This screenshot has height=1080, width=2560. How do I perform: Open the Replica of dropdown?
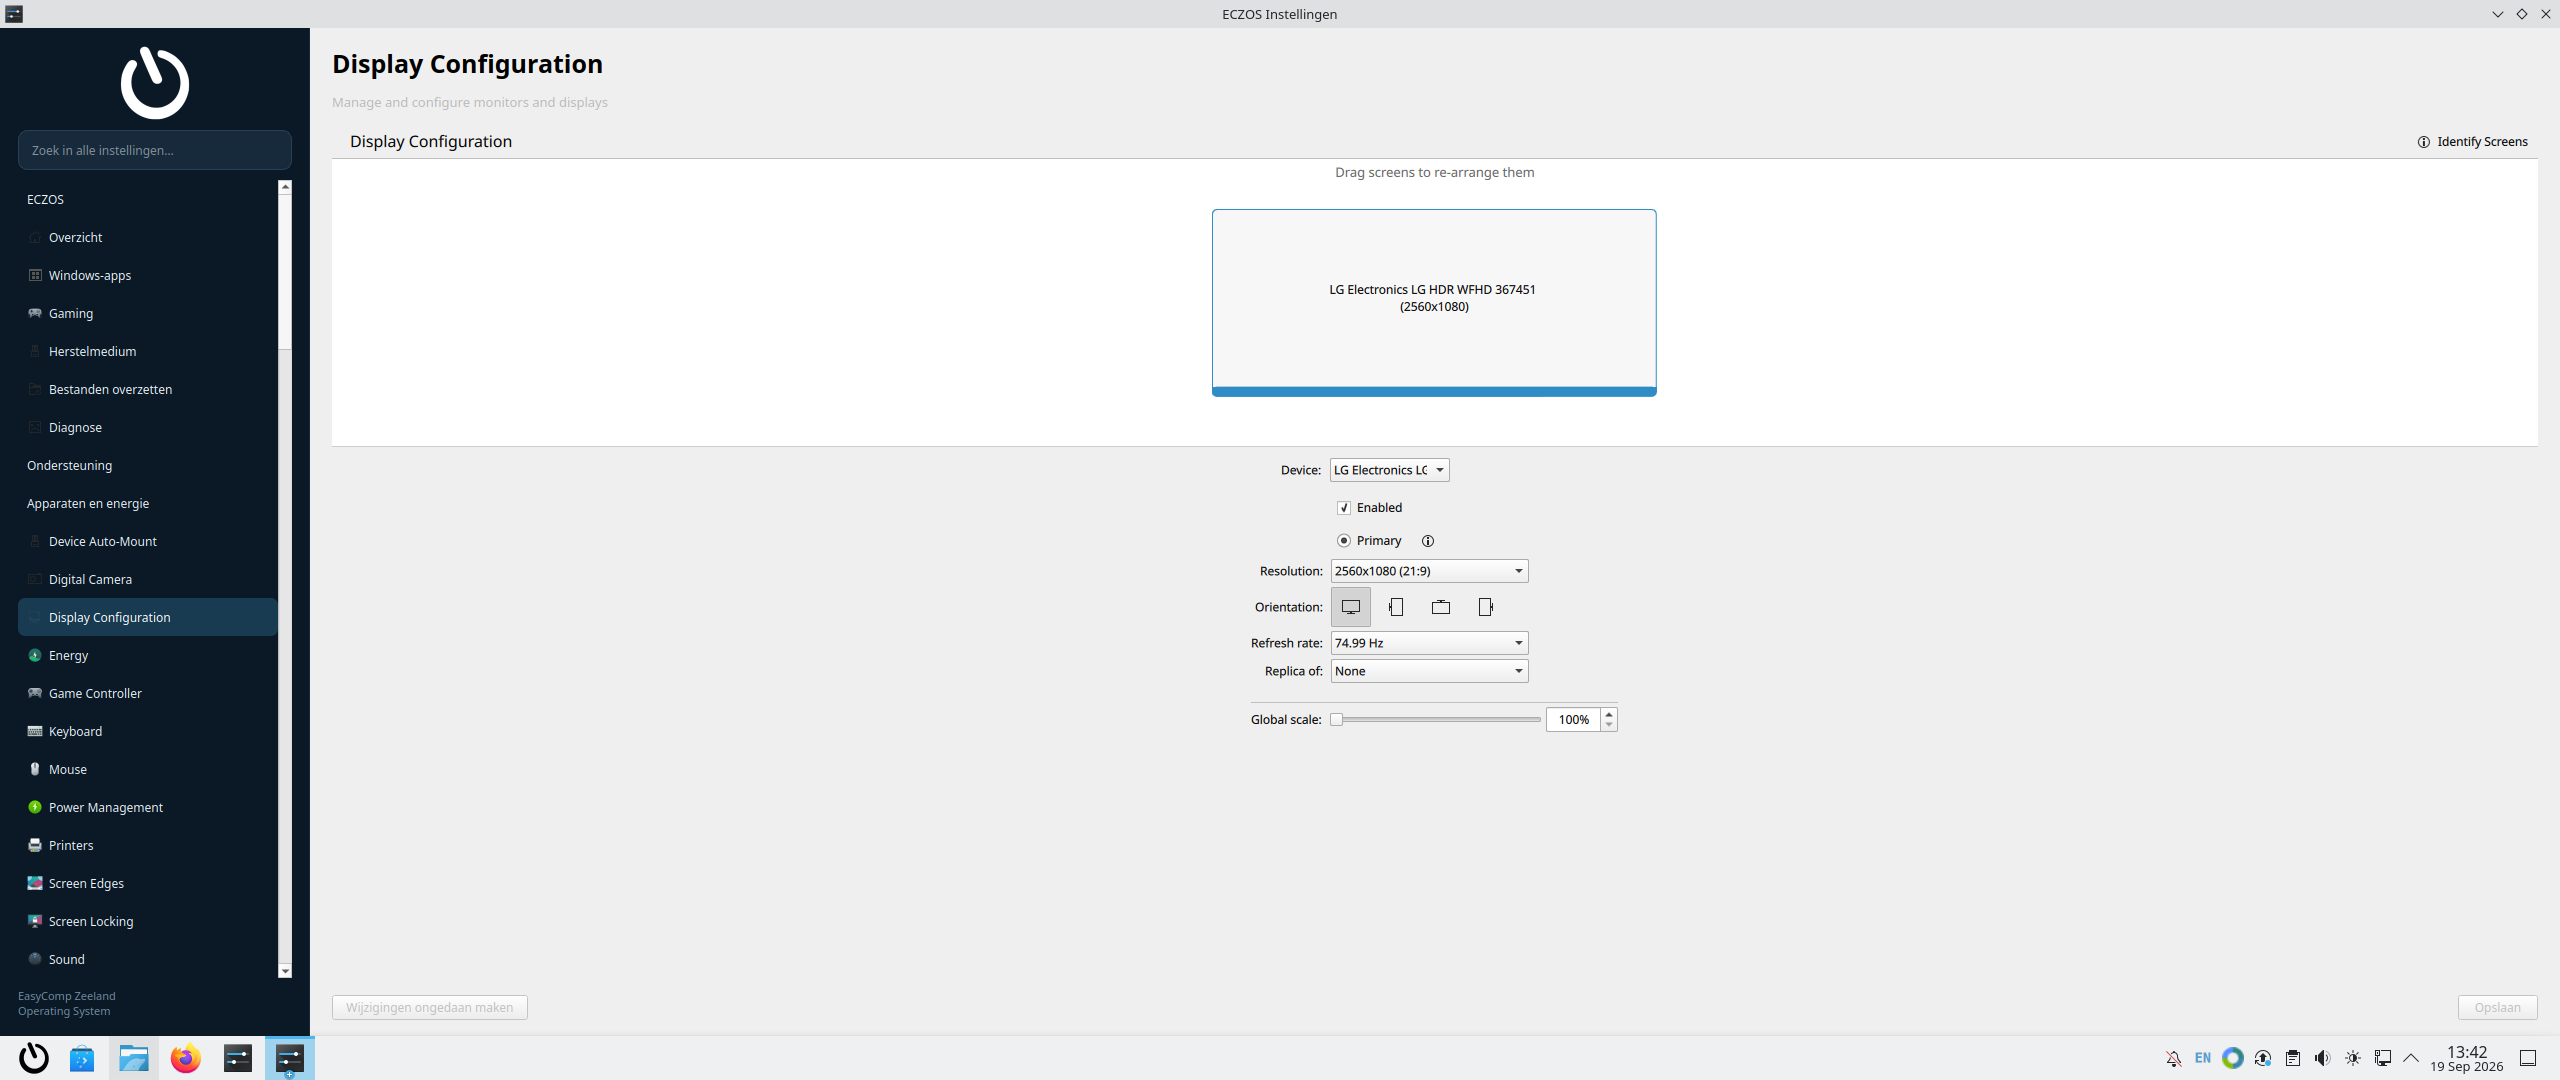click(1429, 671)
